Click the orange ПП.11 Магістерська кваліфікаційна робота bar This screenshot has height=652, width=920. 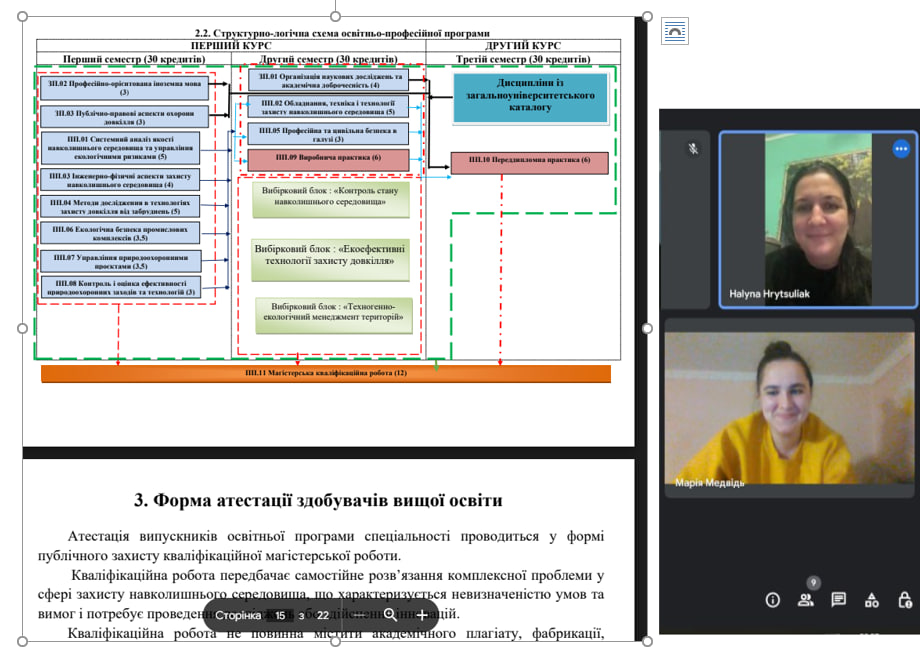[x=326, y=373]
